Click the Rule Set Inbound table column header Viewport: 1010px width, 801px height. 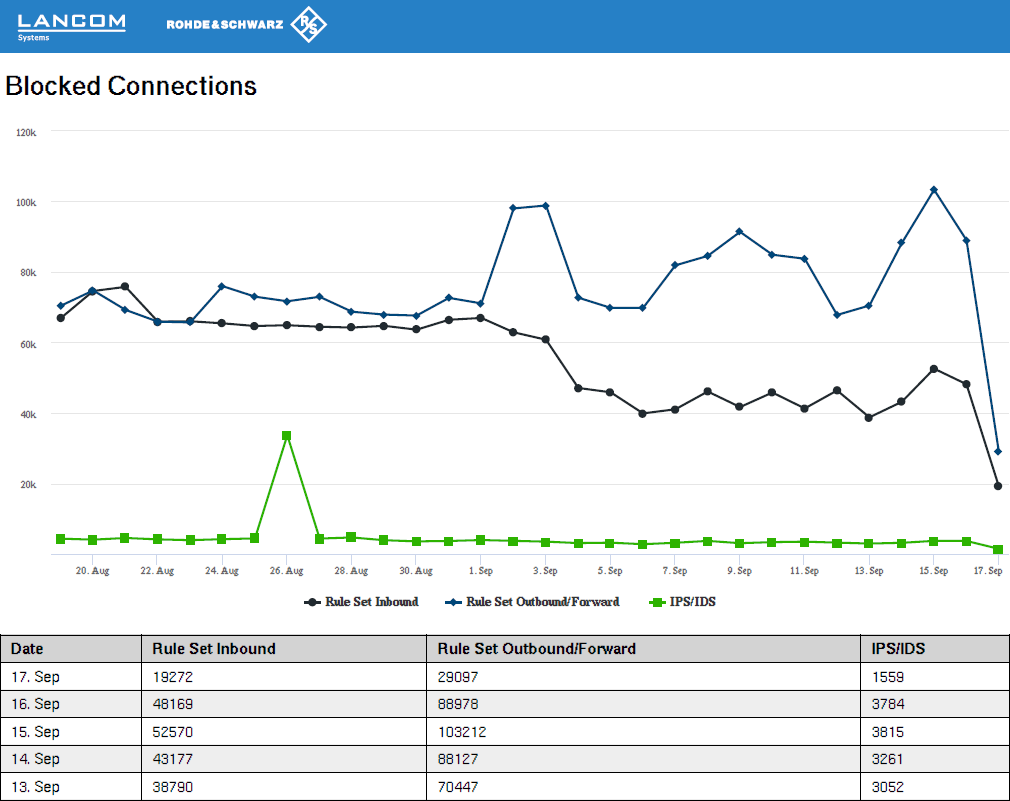(x=213, y=649)
